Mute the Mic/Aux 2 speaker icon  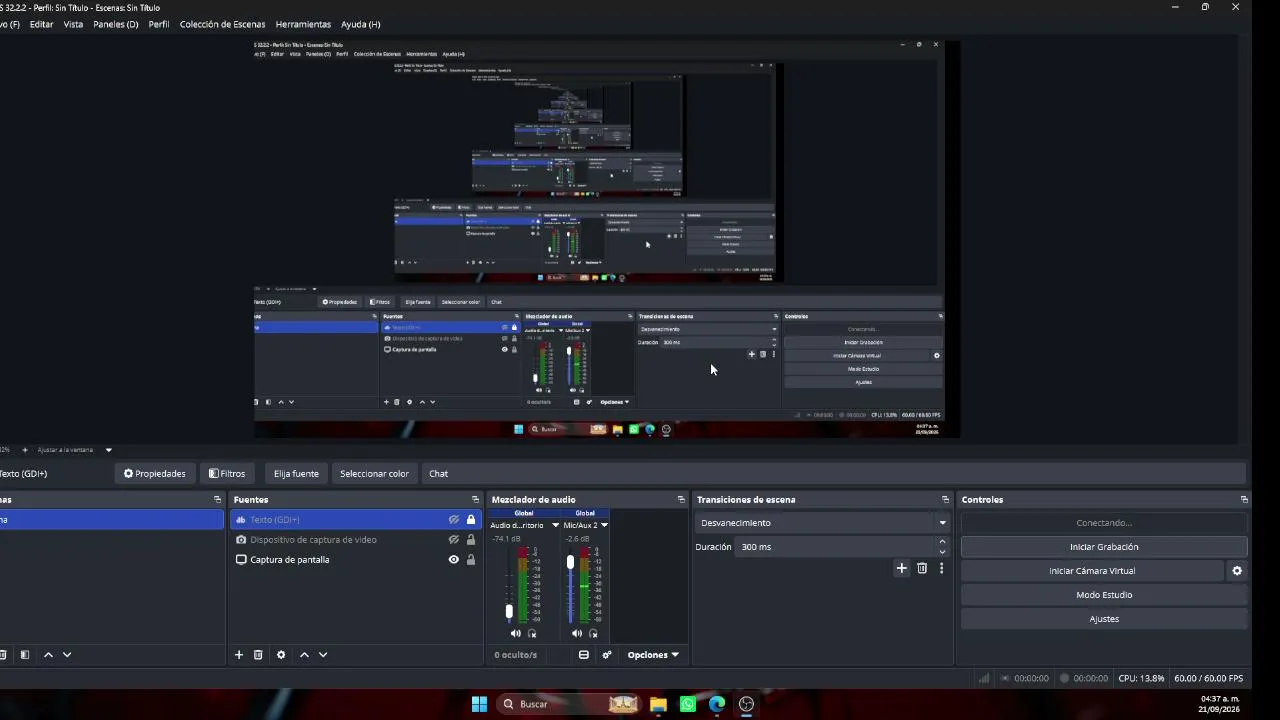(x=577, y=633)
